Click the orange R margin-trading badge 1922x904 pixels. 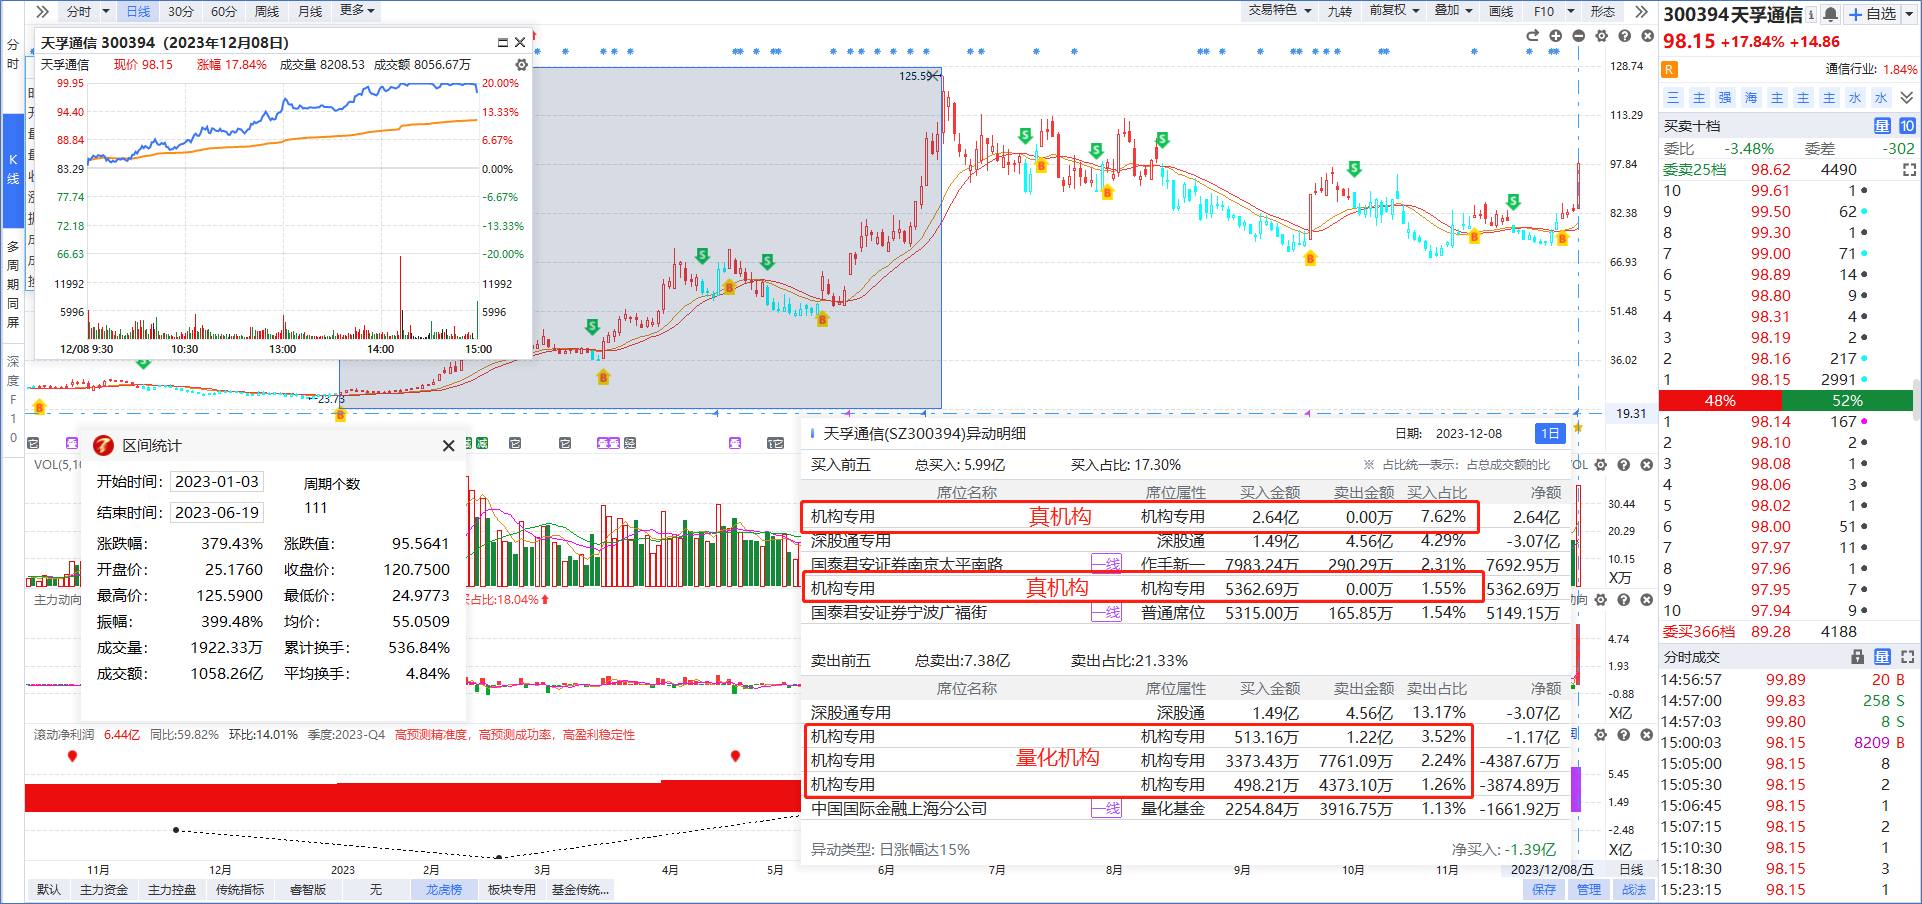[1669, 69]
